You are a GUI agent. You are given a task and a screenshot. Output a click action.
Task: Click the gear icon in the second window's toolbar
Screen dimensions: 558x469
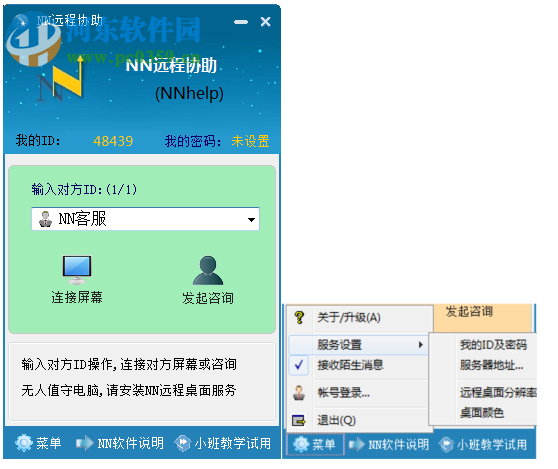coord(301,444)
